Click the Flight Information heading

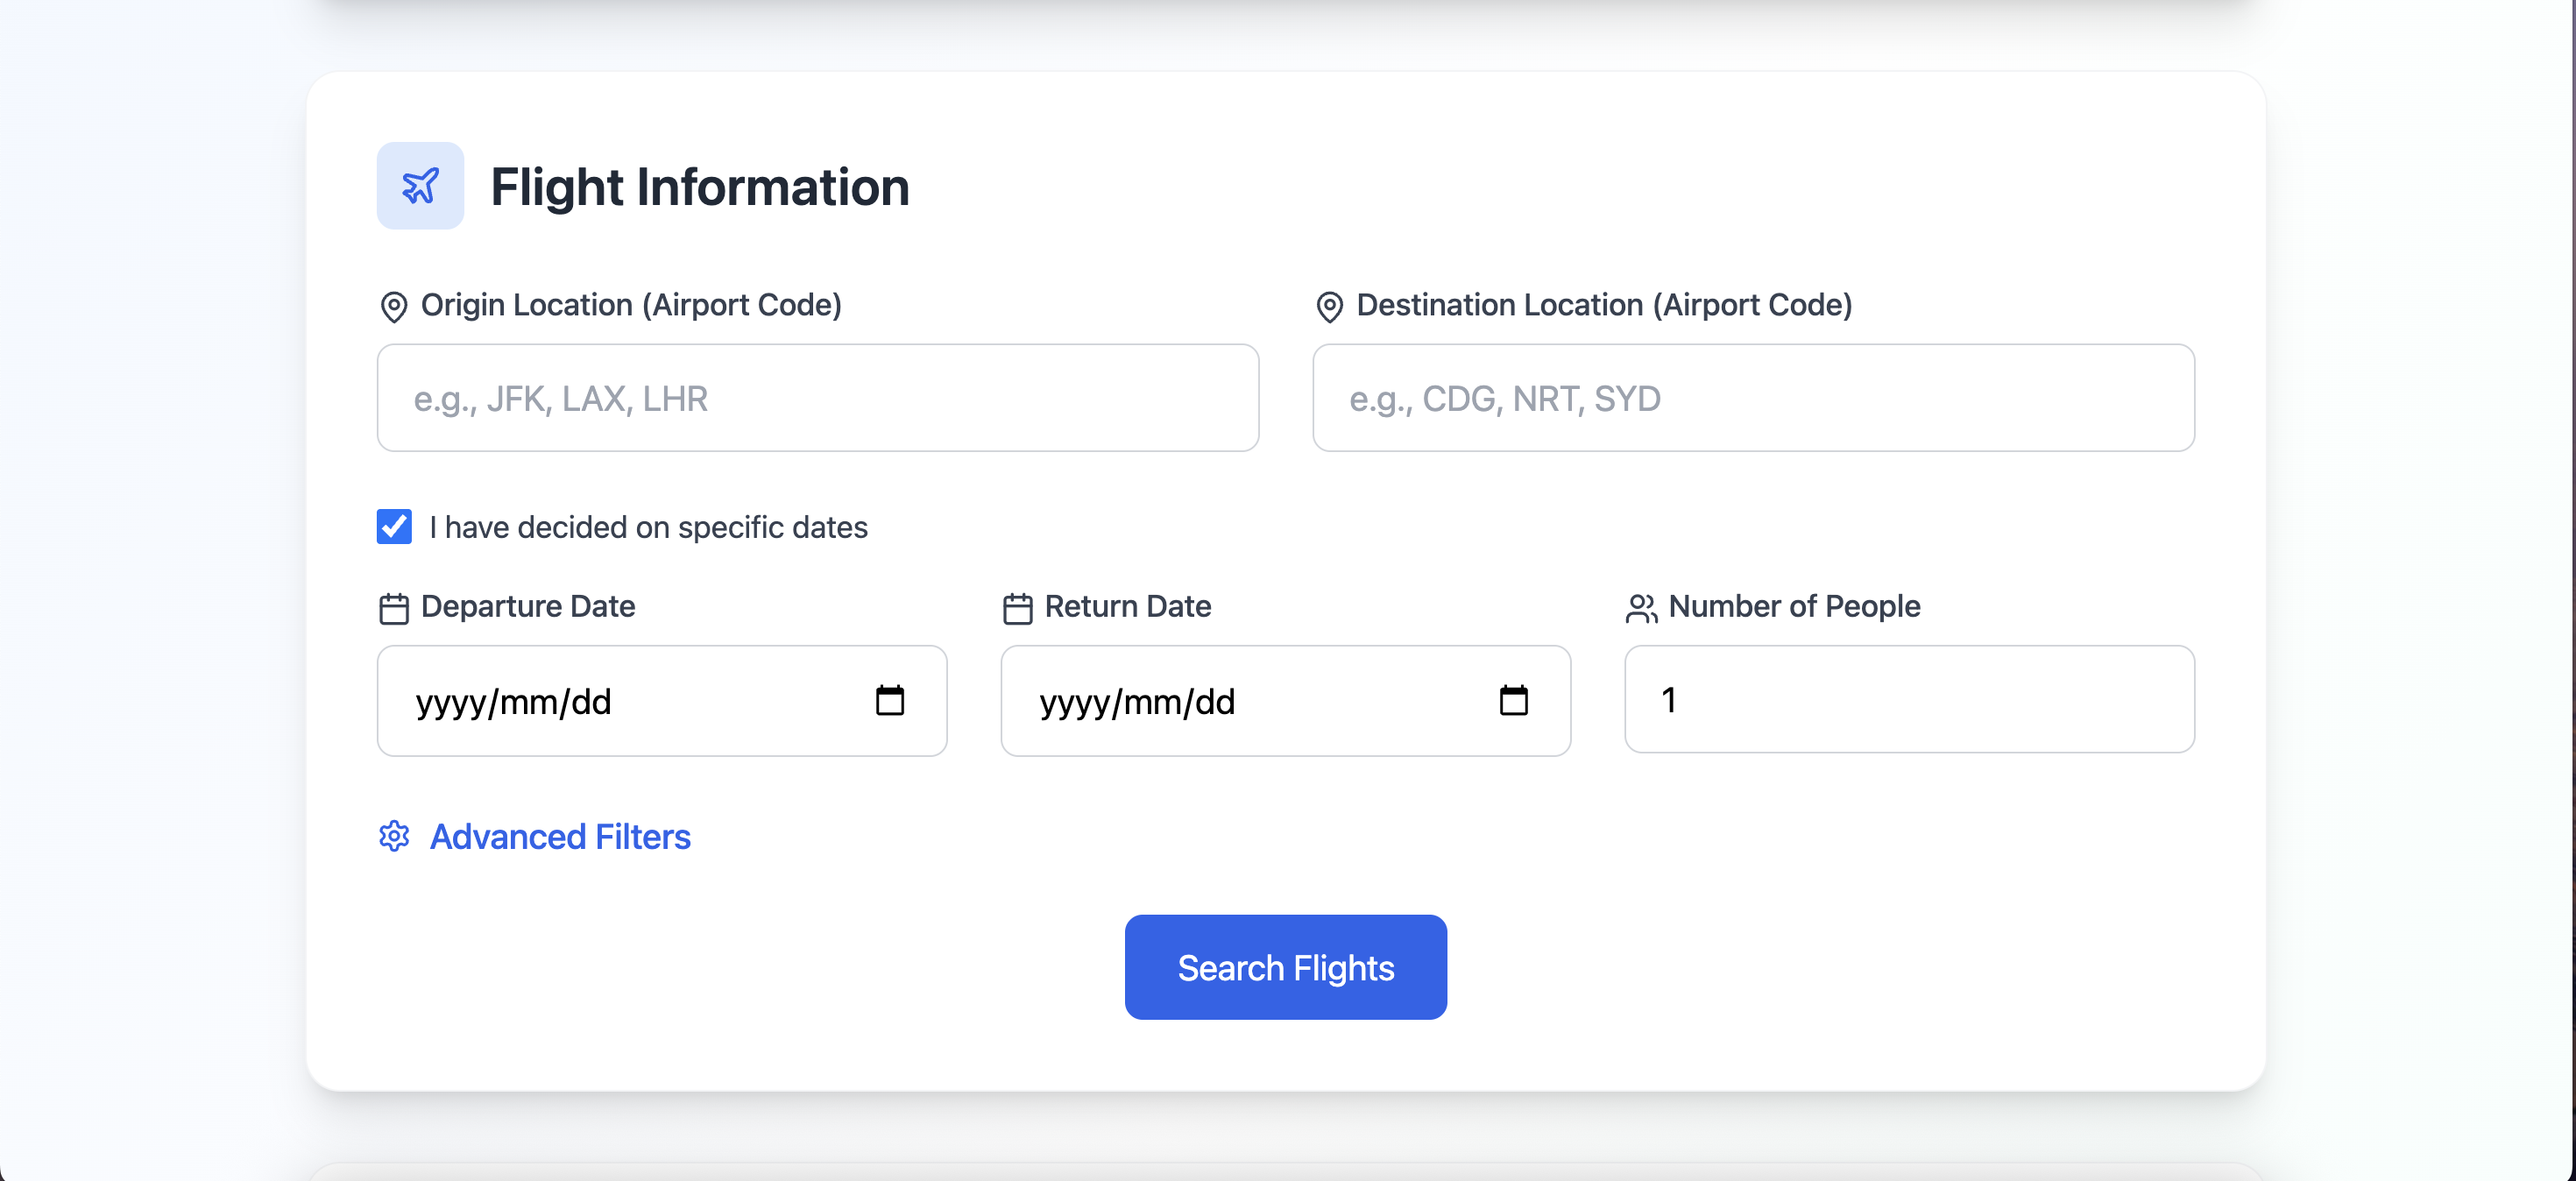point(699,187)
